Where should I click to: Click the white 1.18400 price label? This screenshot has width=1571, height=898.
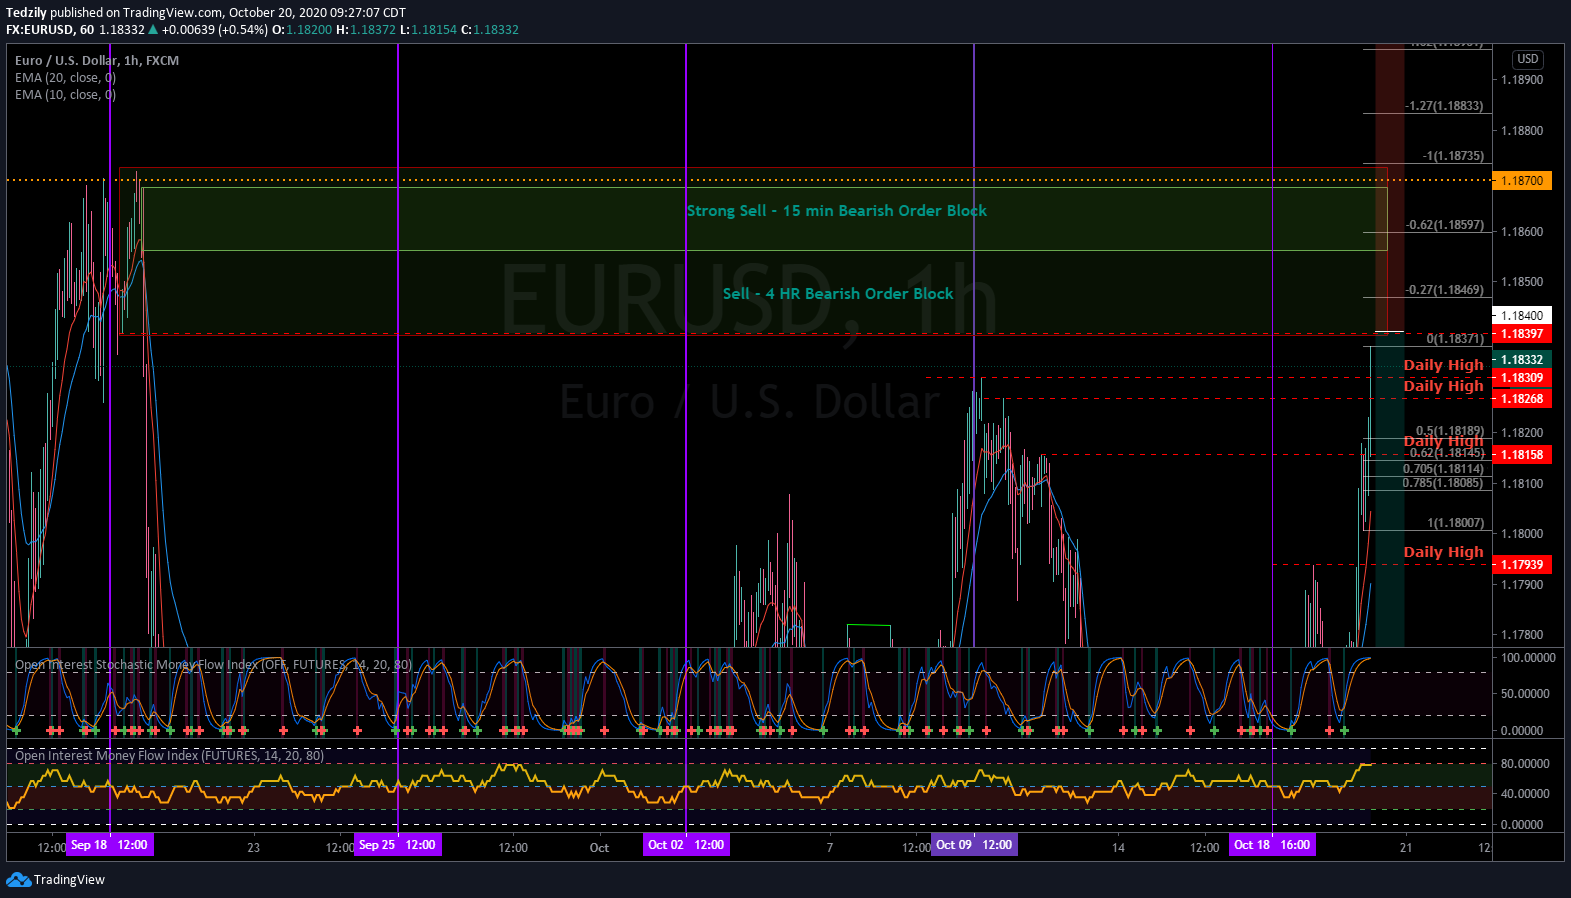click(1521, 315)
